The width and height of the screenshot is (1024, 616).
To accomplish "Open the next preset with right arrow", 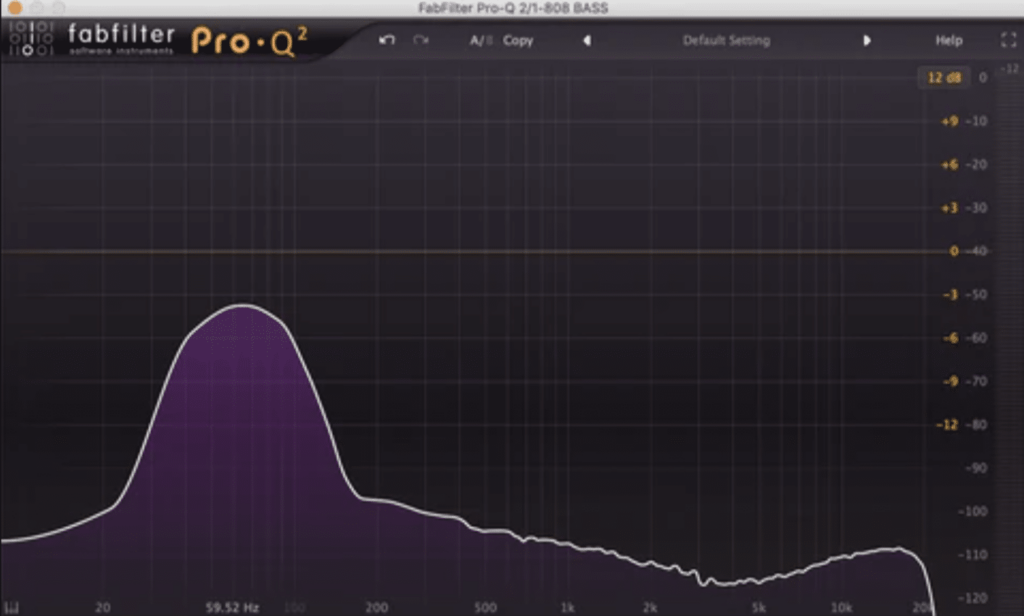I will (x=866, y=40).
